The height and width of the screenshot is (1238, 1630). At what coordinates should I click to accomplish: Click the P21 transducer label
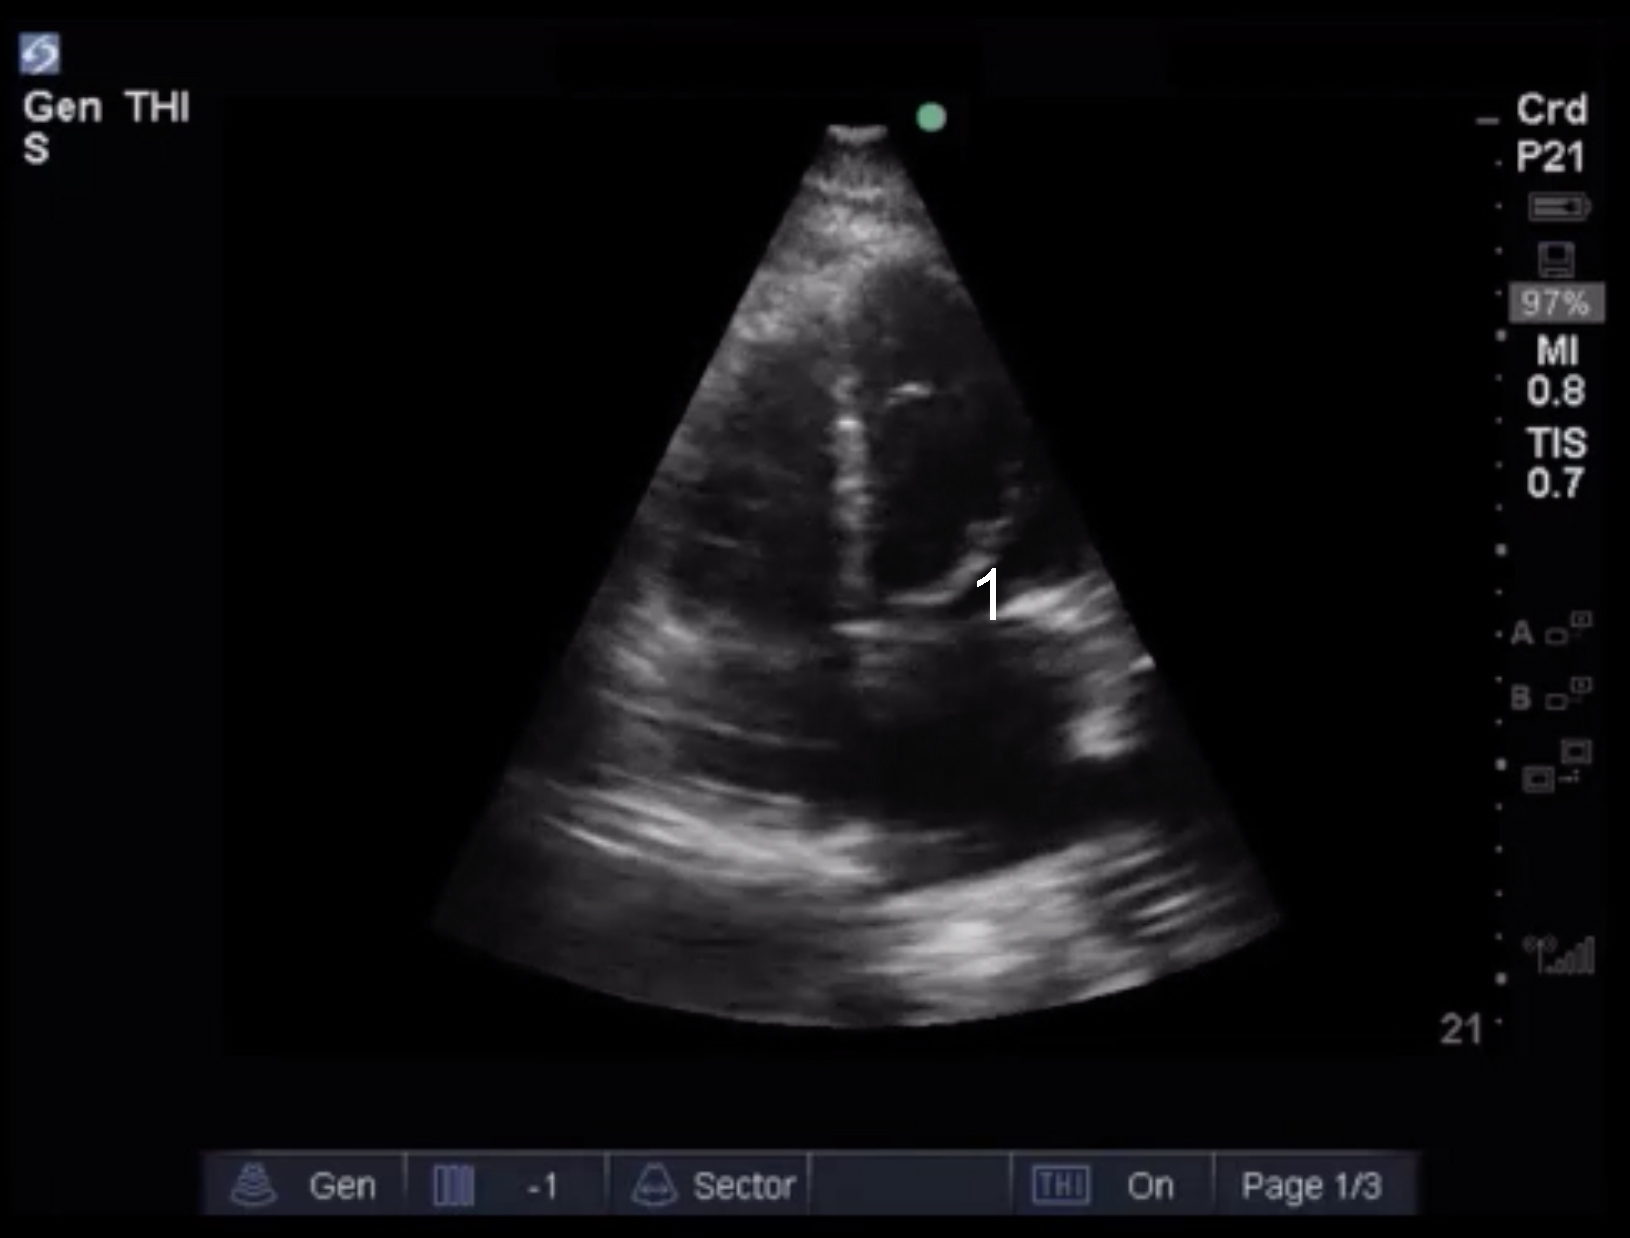1550,157
